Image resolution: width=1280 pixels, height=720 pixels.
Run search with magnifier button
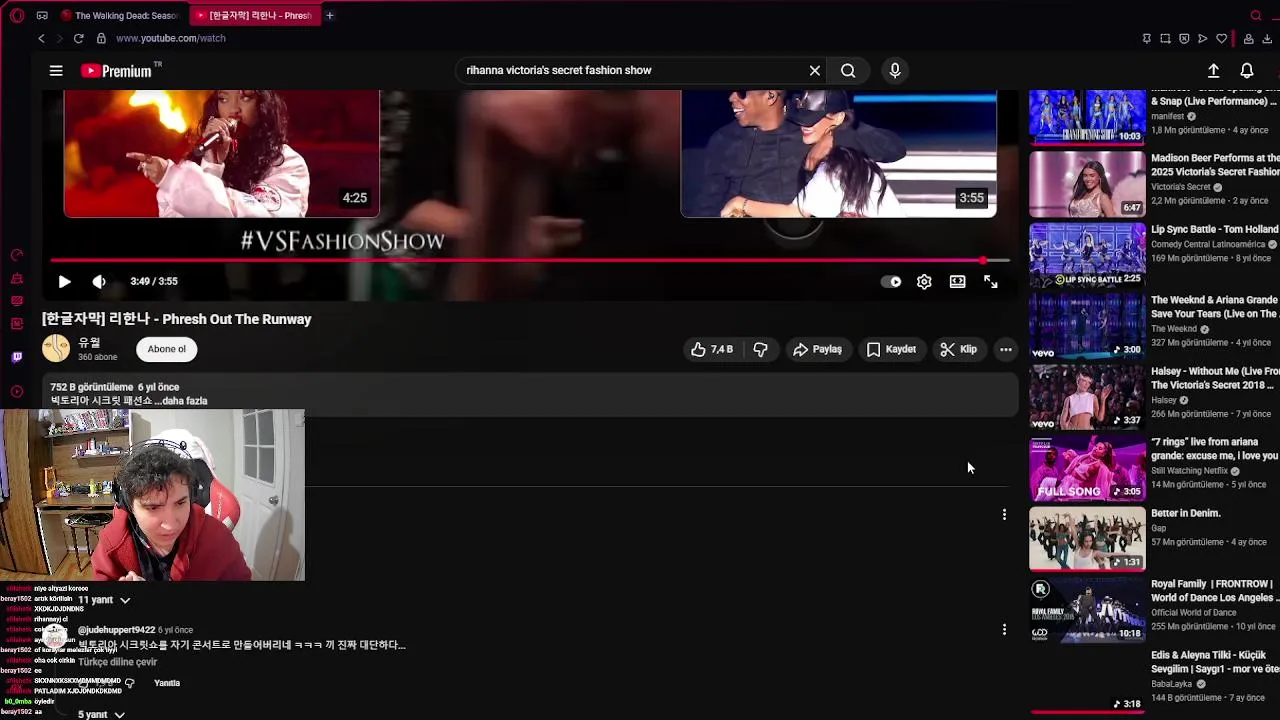848,70
